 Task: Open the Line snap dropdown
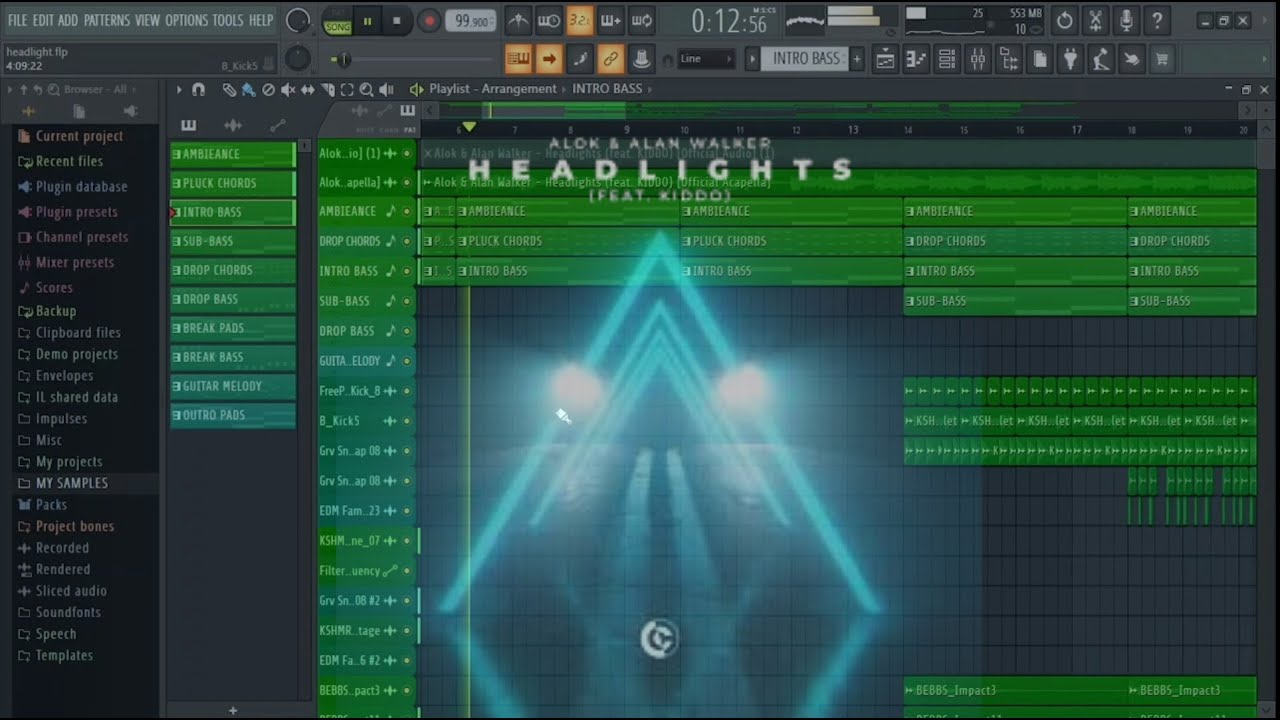(x=706, y=59)
